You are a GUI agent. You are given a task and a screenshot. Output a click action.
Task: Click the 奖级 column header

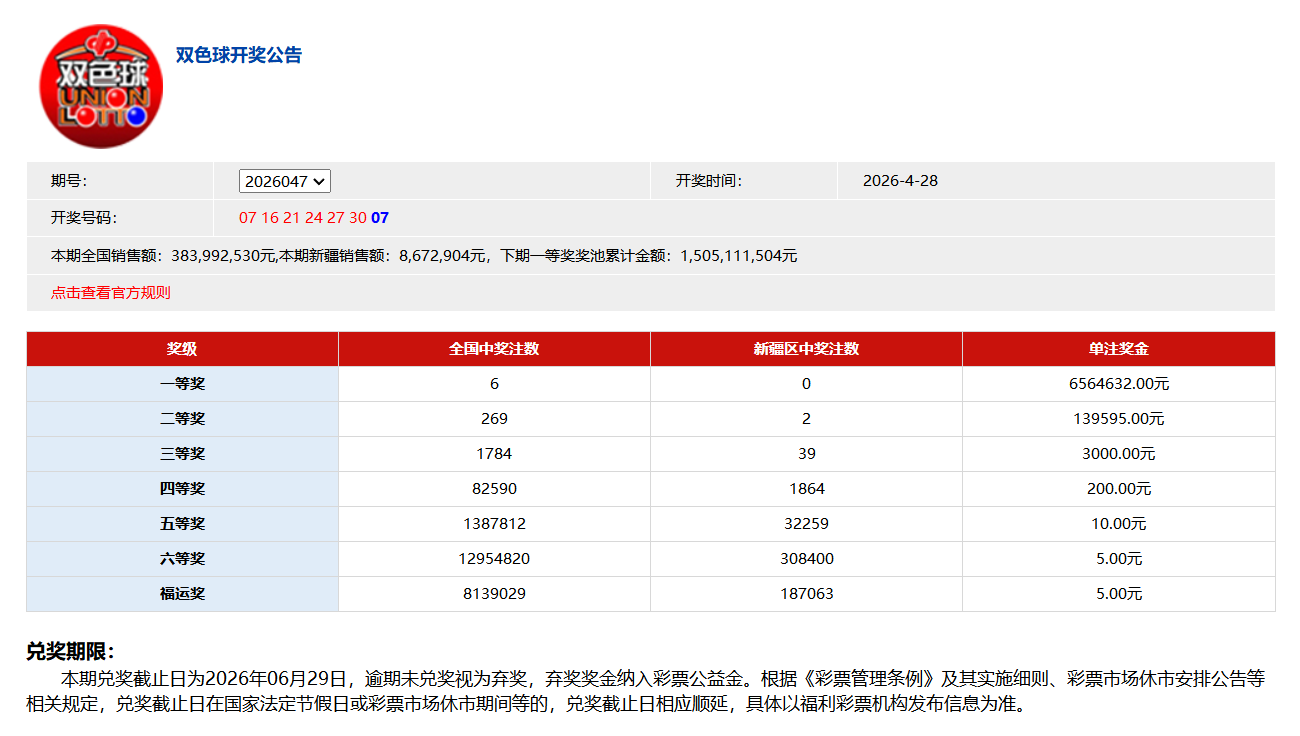pos(182,349)
